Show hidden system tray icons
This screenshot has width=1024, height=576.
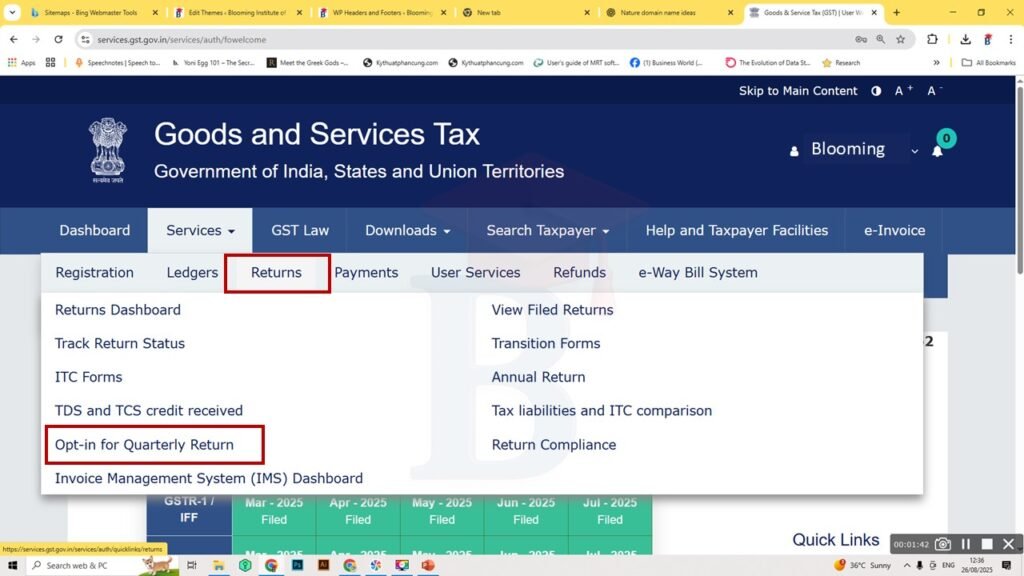pos(906,565)
